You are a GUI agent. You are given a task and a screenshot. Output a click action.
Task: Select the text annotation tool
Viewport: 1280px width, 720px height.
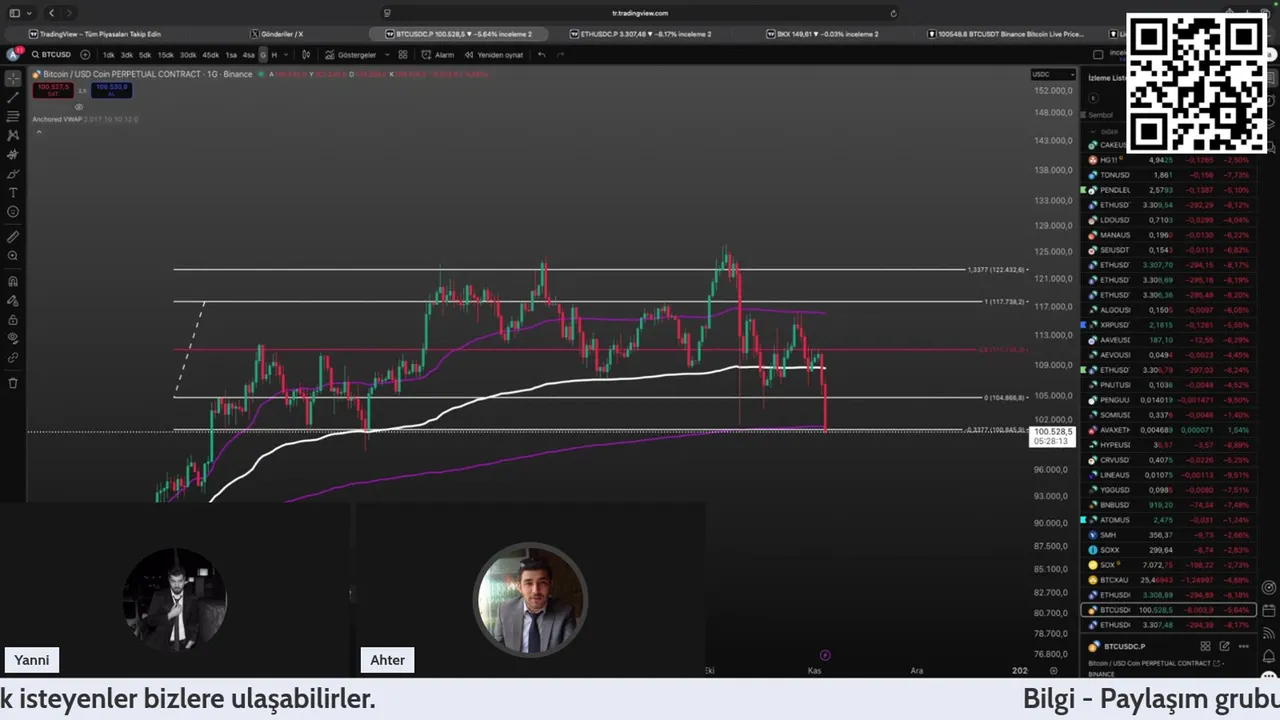coord(13,193)
